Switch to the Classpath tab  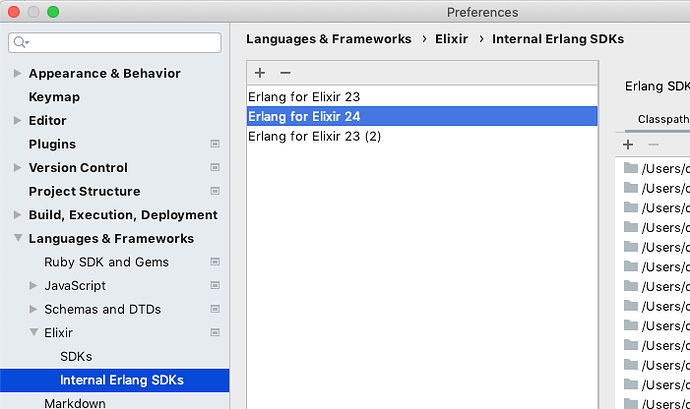pos(663,119)
